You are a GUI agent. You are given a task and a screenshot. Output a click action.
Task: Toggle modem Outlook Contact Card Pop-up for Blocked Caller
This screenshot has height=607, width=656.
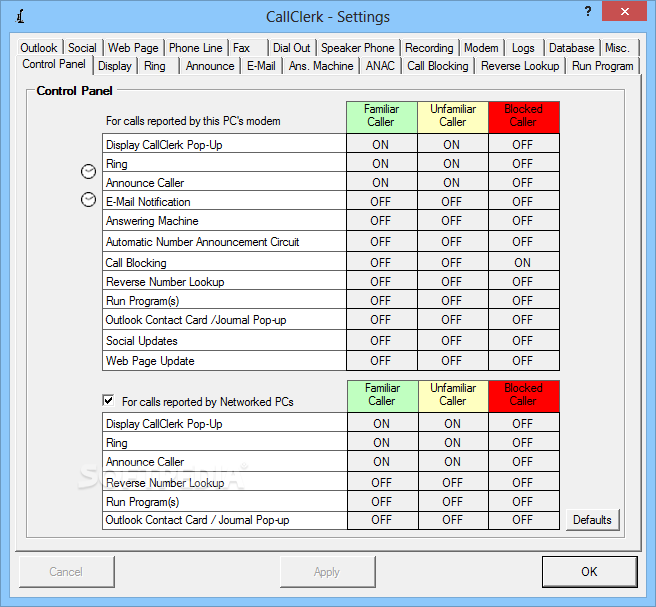pos(524,320)
